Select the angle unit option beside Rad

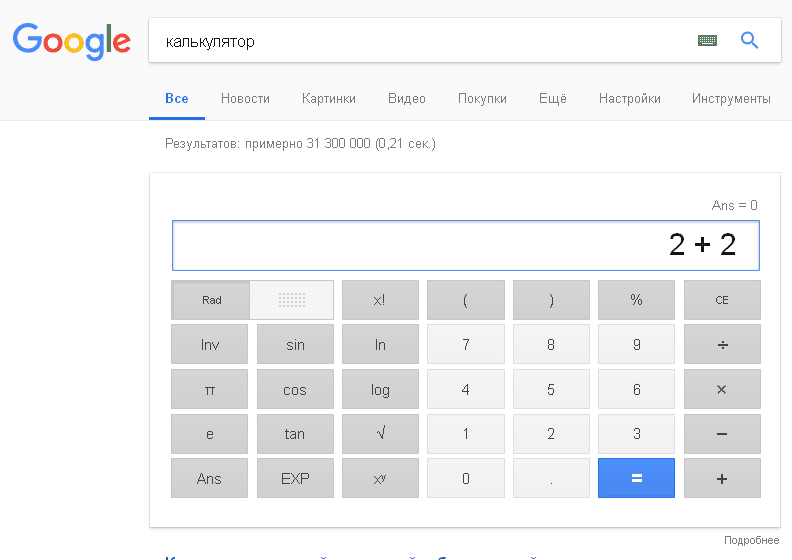click(291, 300)
